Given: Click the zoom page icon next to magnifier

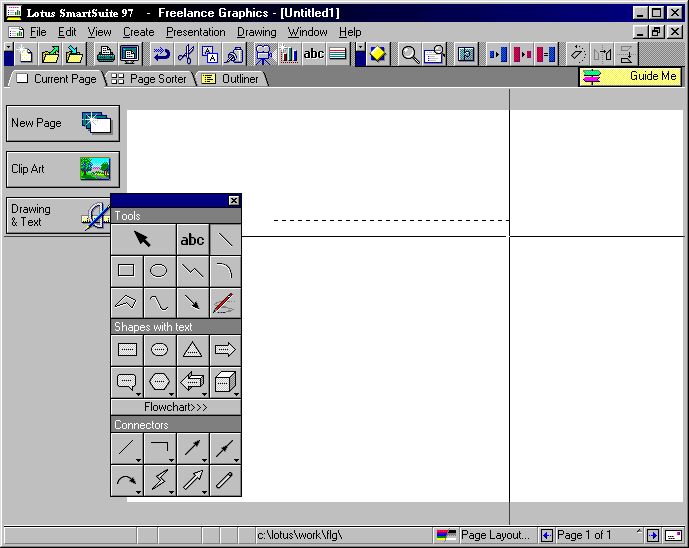Looking at the screenshot, I should coord(434,54).
